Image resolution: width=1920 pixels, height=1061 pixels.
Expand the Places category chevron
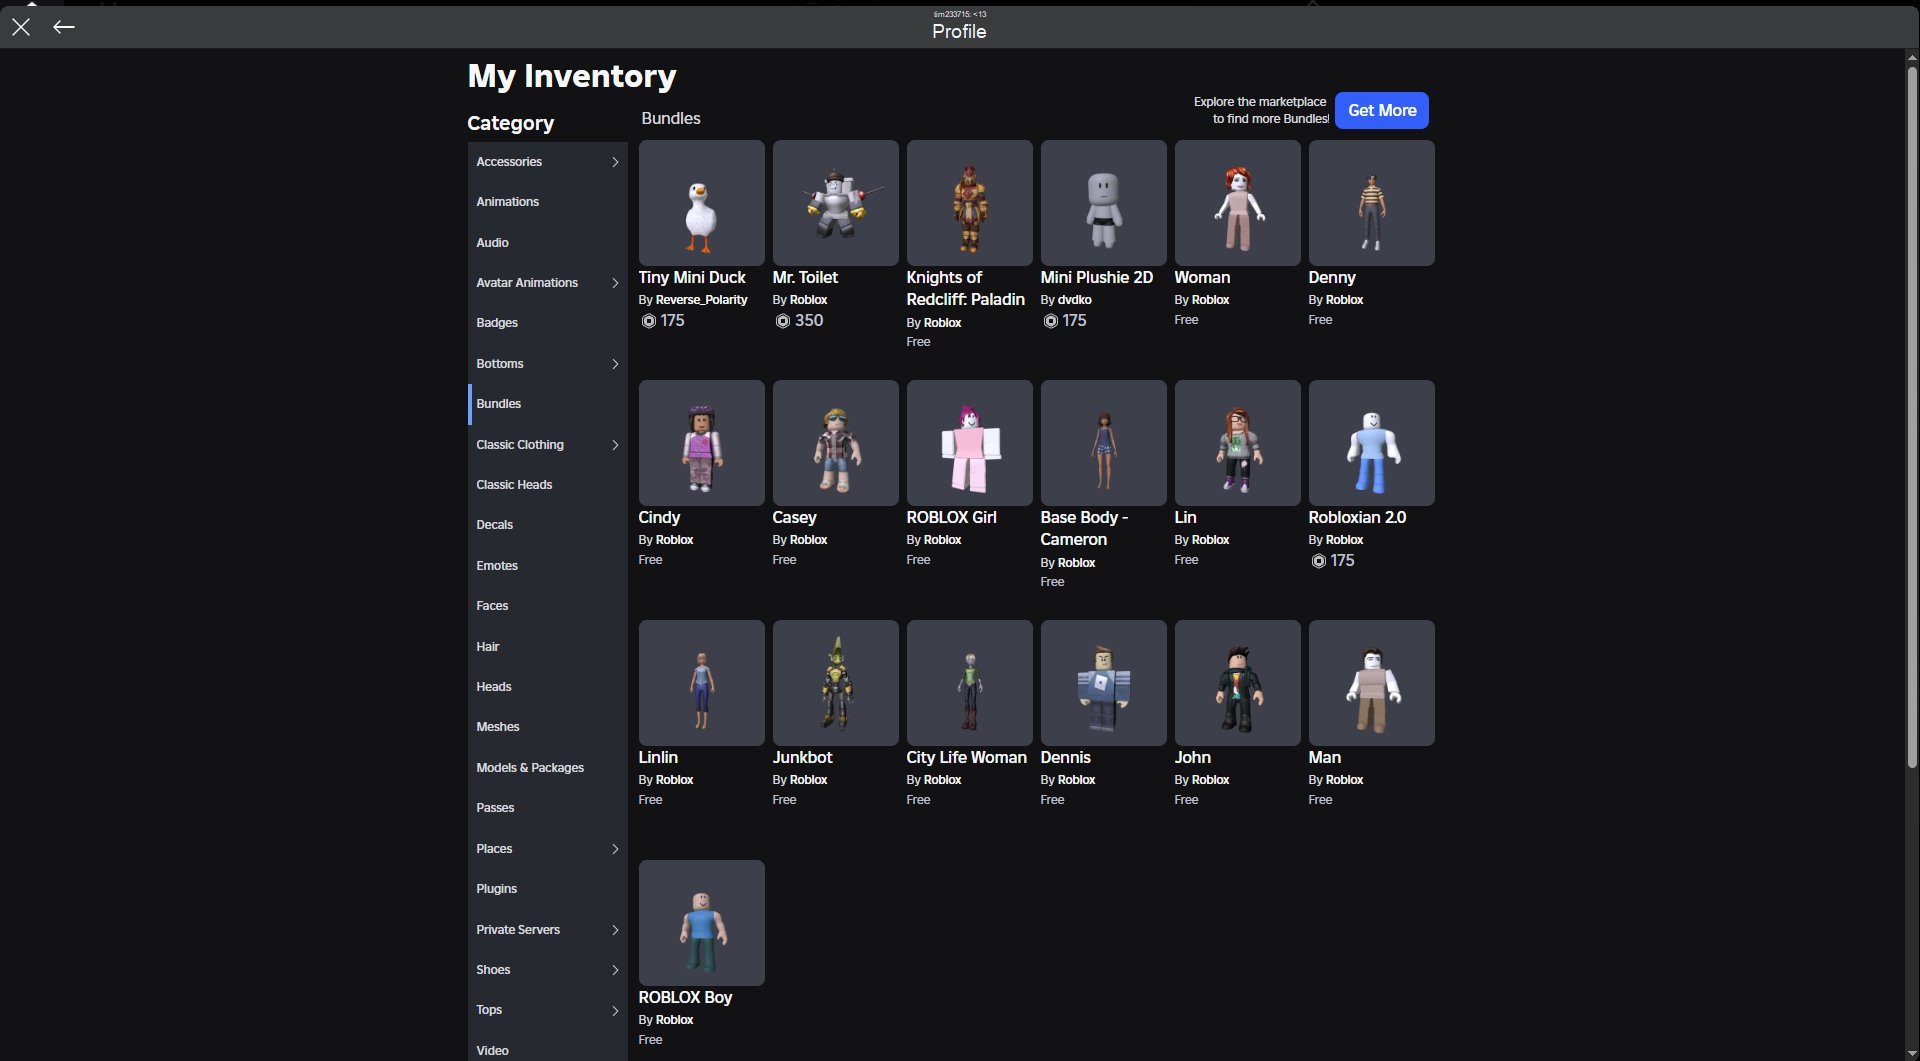(615, 849)
